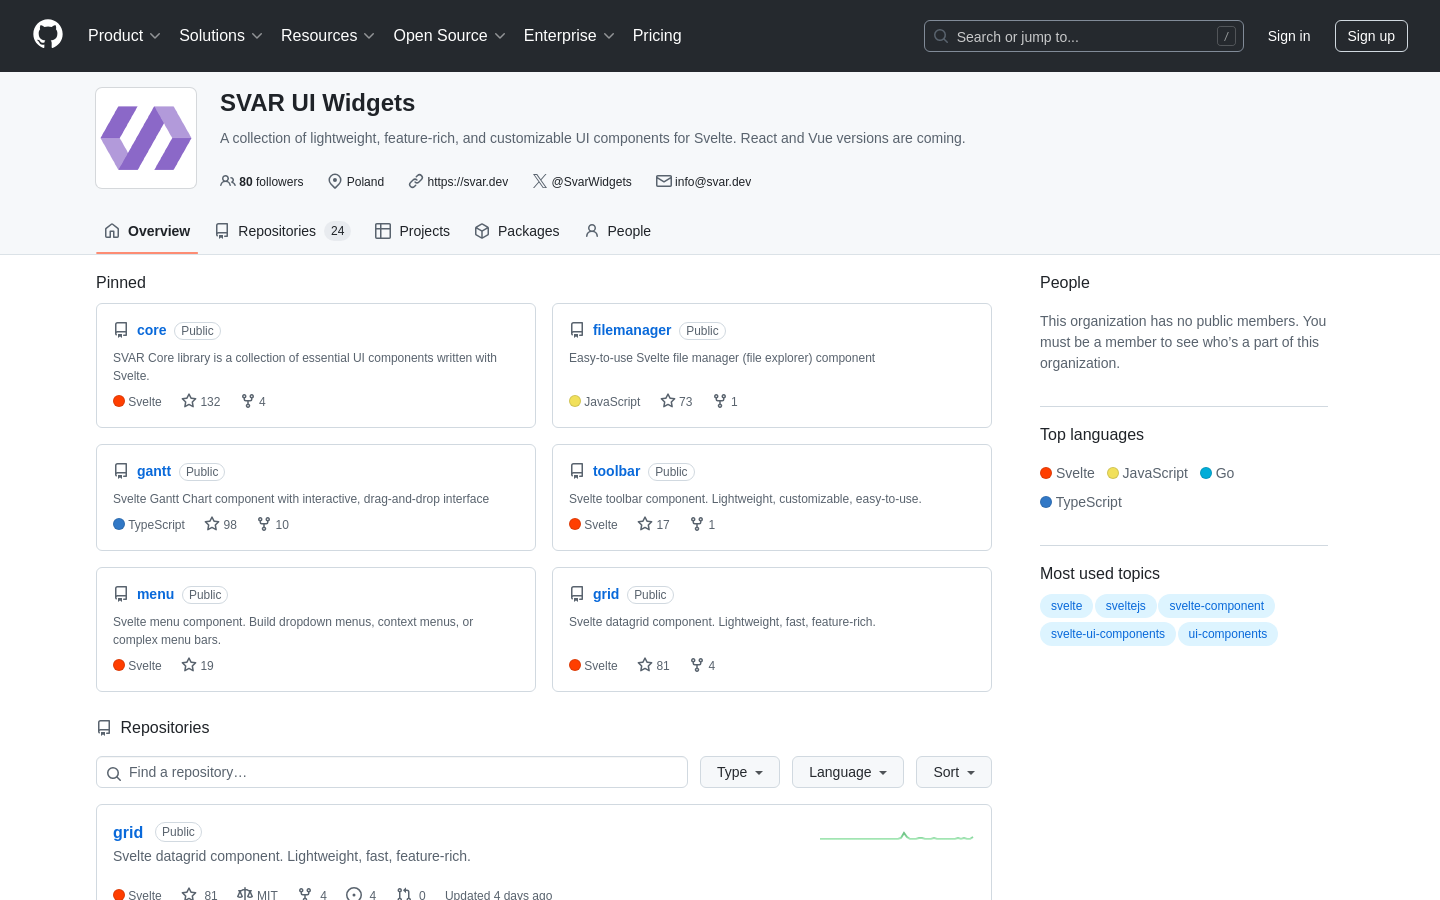Click the Sign up button

pos(1371,36)
